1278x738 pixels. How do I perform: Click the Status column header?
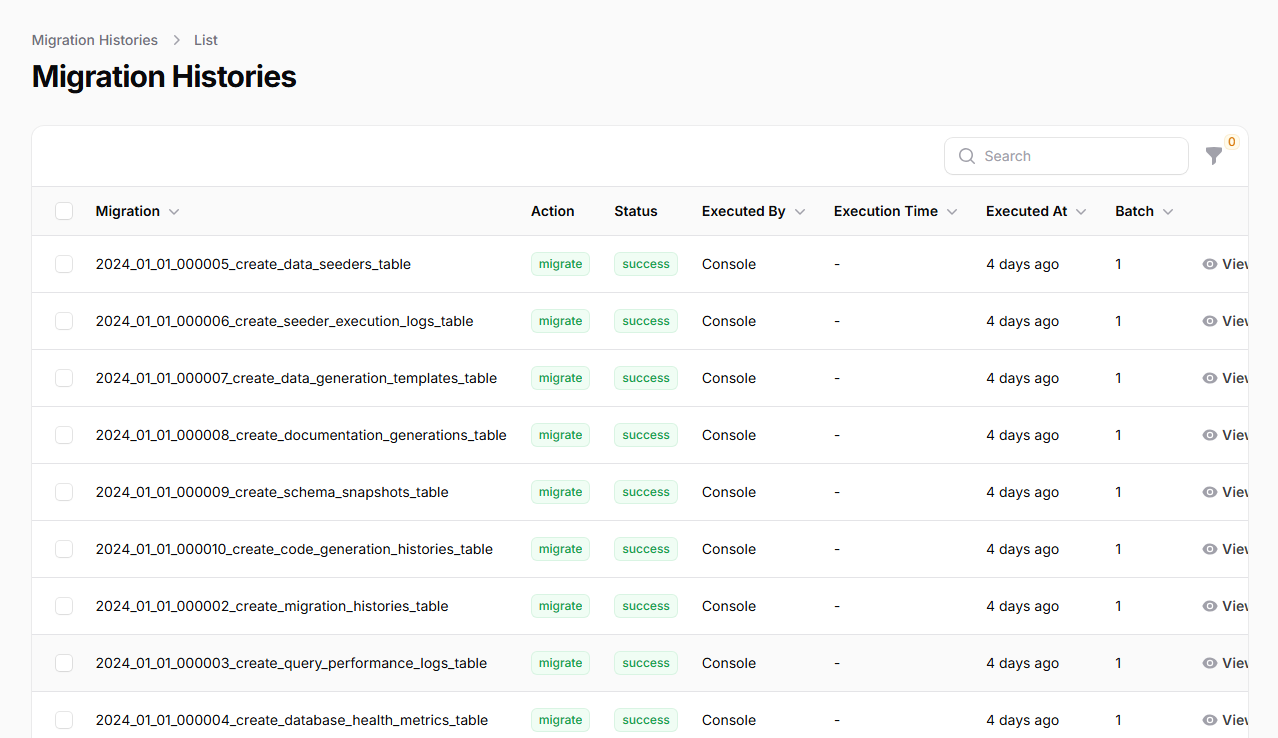click(x=636, y=211)
